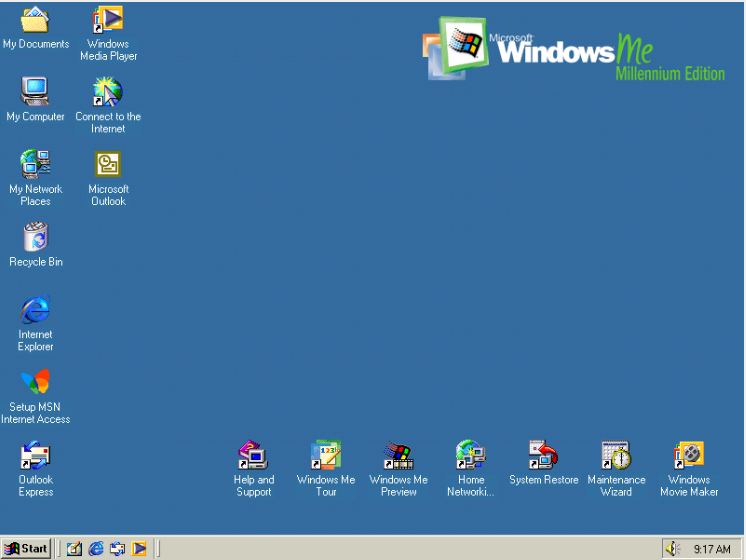746x560 pixels.
Task: Click the 9:17 AM clock in tray
Action: point(712,549)
